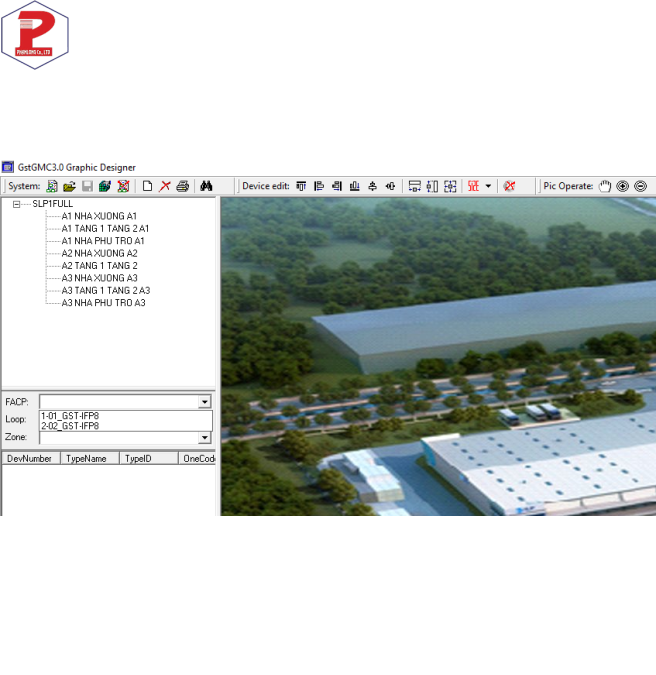Viewport: 656px width, 675px height.
Task: Click the TypeID column header
Action: click(149, 458)
